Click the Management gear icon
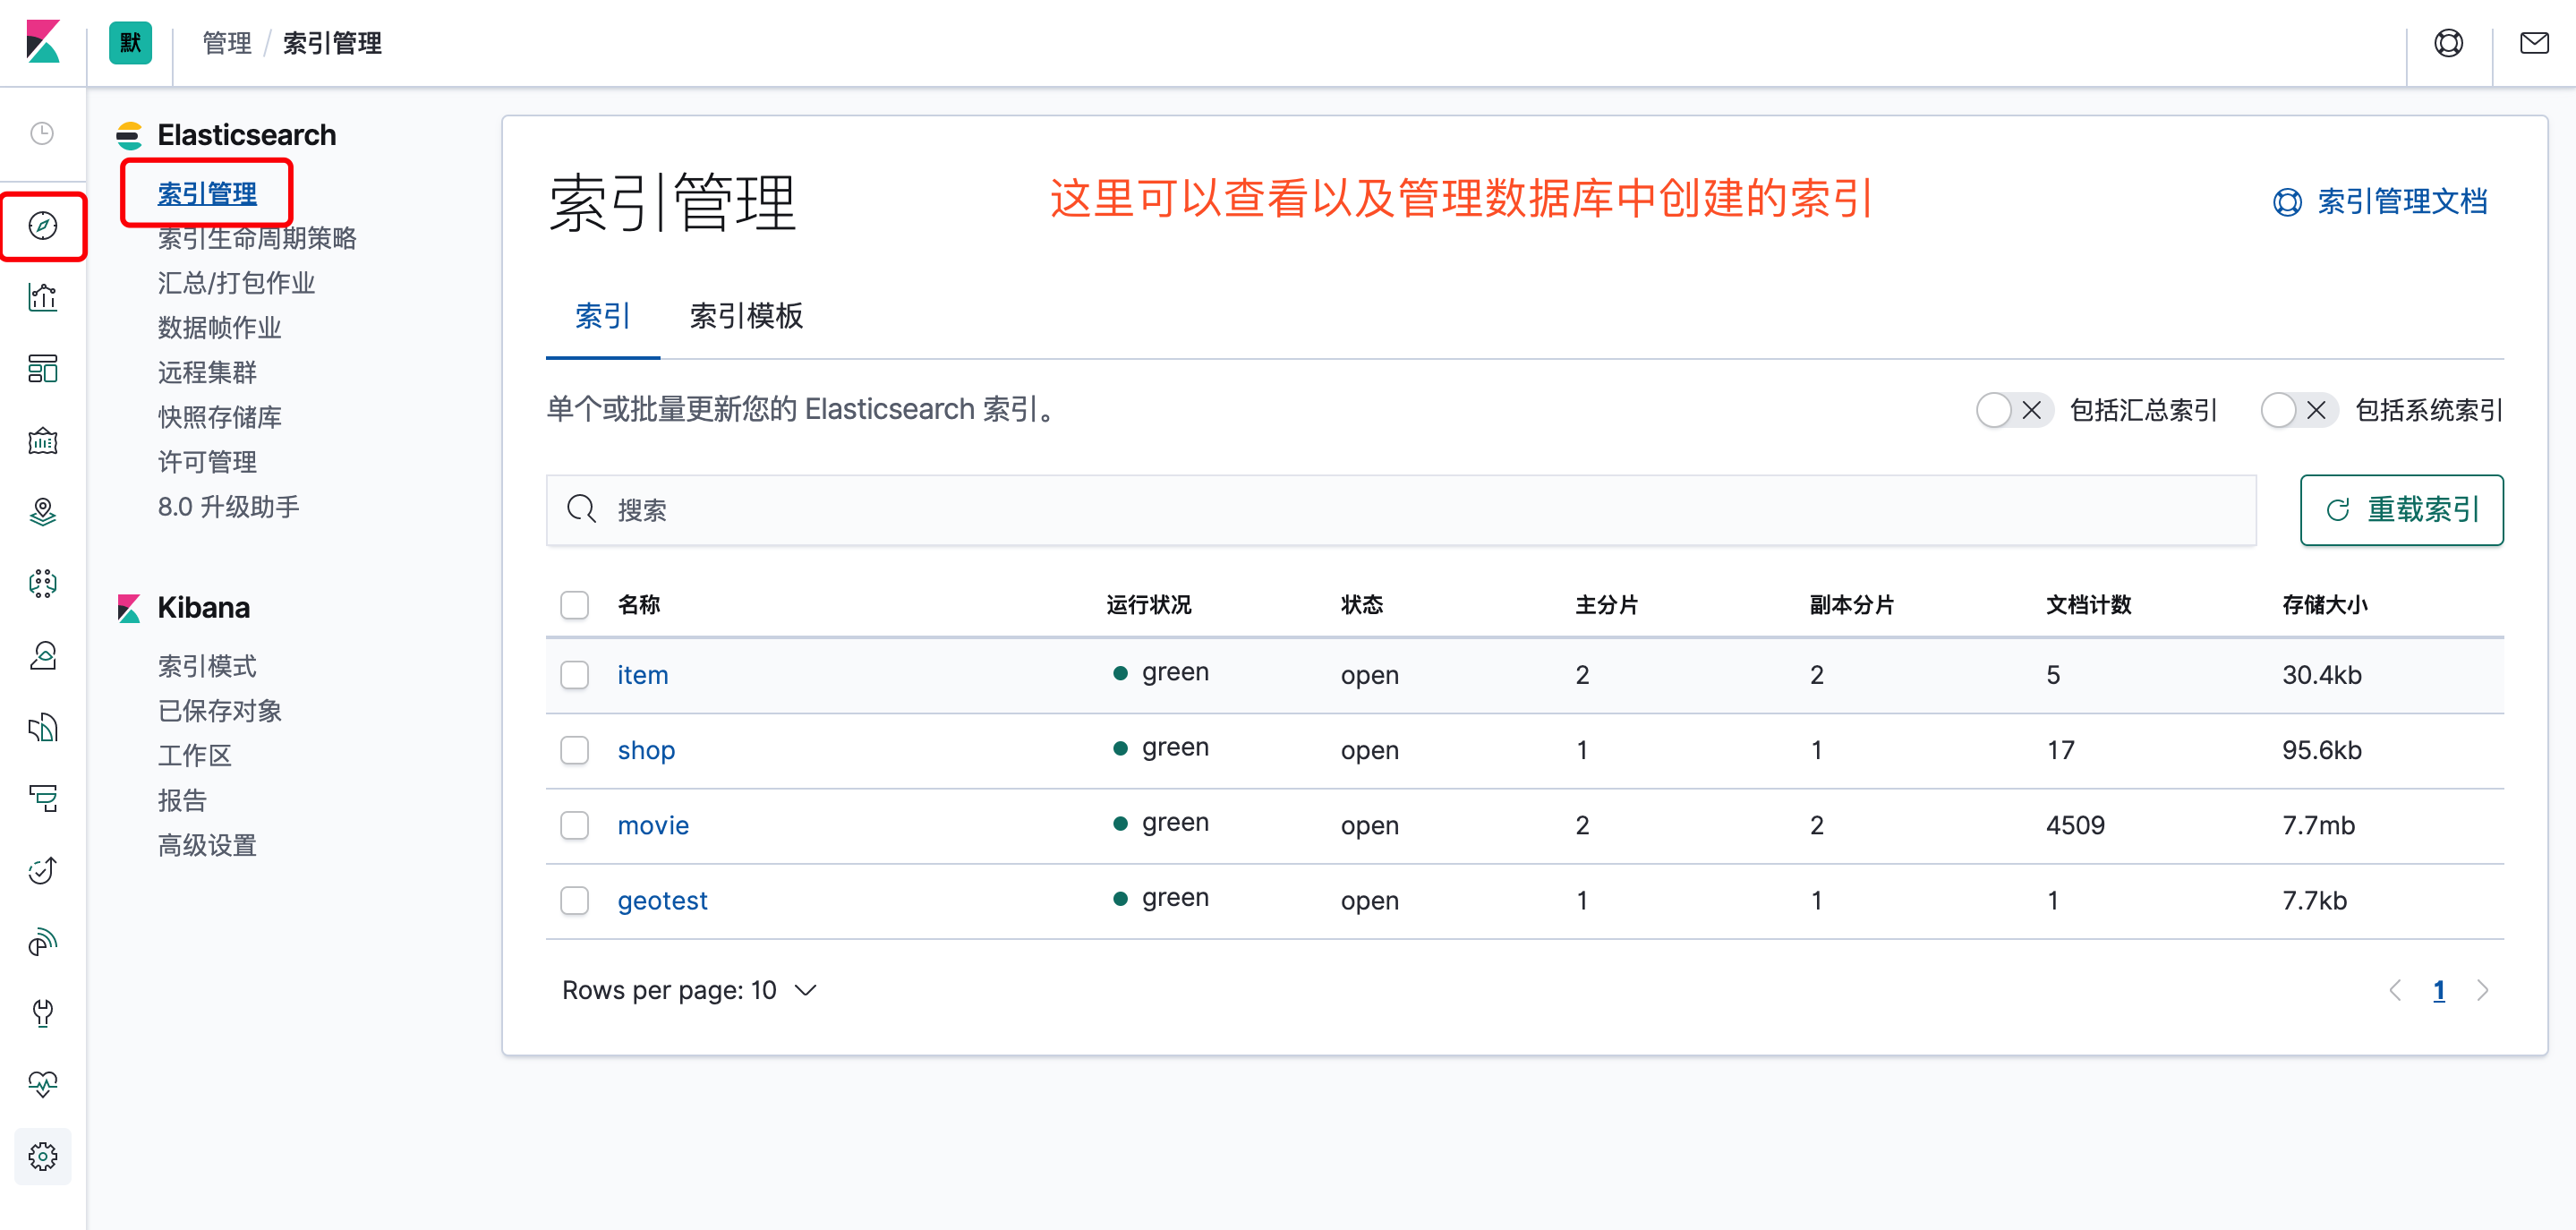 click(x=42, y=1156)
